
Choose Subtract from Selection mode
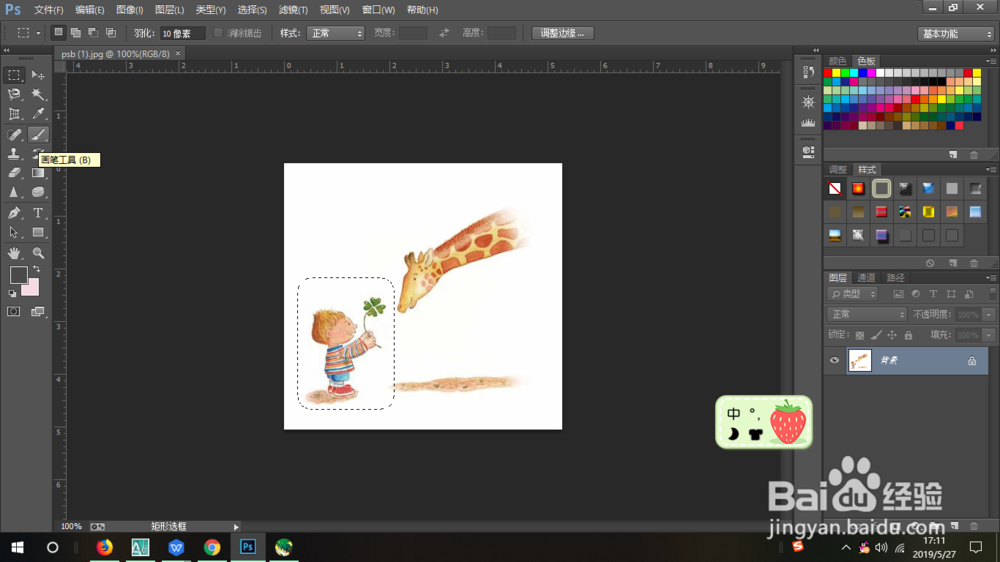pyautogui.click(x=93, y=33)
